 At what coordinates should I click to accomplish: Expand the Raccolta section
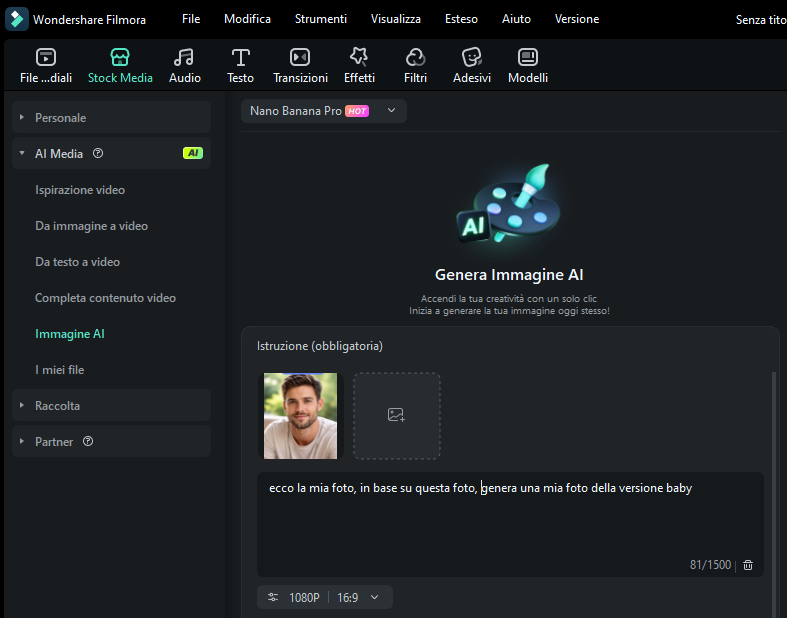click(x=22, y=406)
